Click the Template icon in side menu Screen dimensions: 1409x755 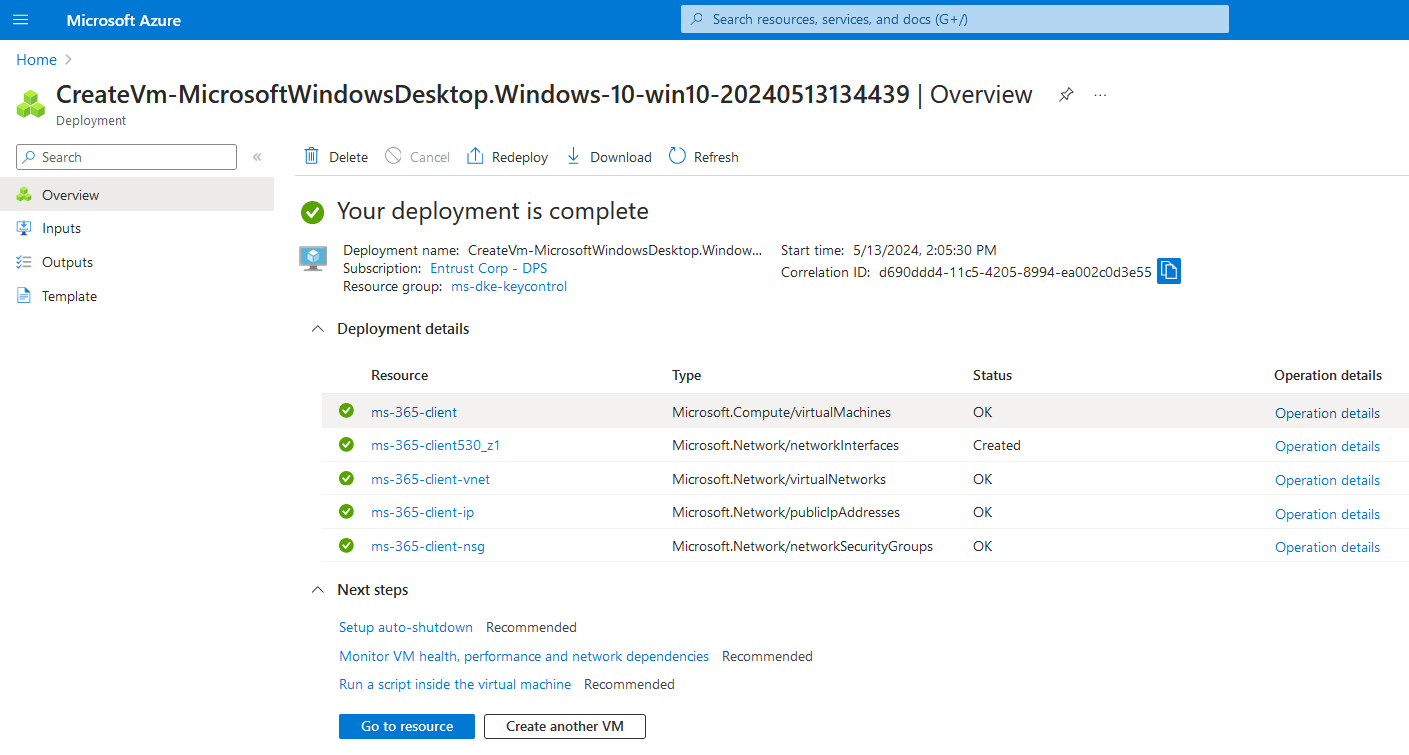coord(24,296)
